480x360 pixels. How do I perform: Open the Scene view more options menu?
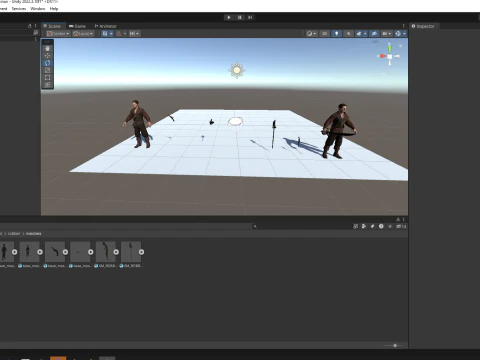pyautogui.click(x=403, y=26)
